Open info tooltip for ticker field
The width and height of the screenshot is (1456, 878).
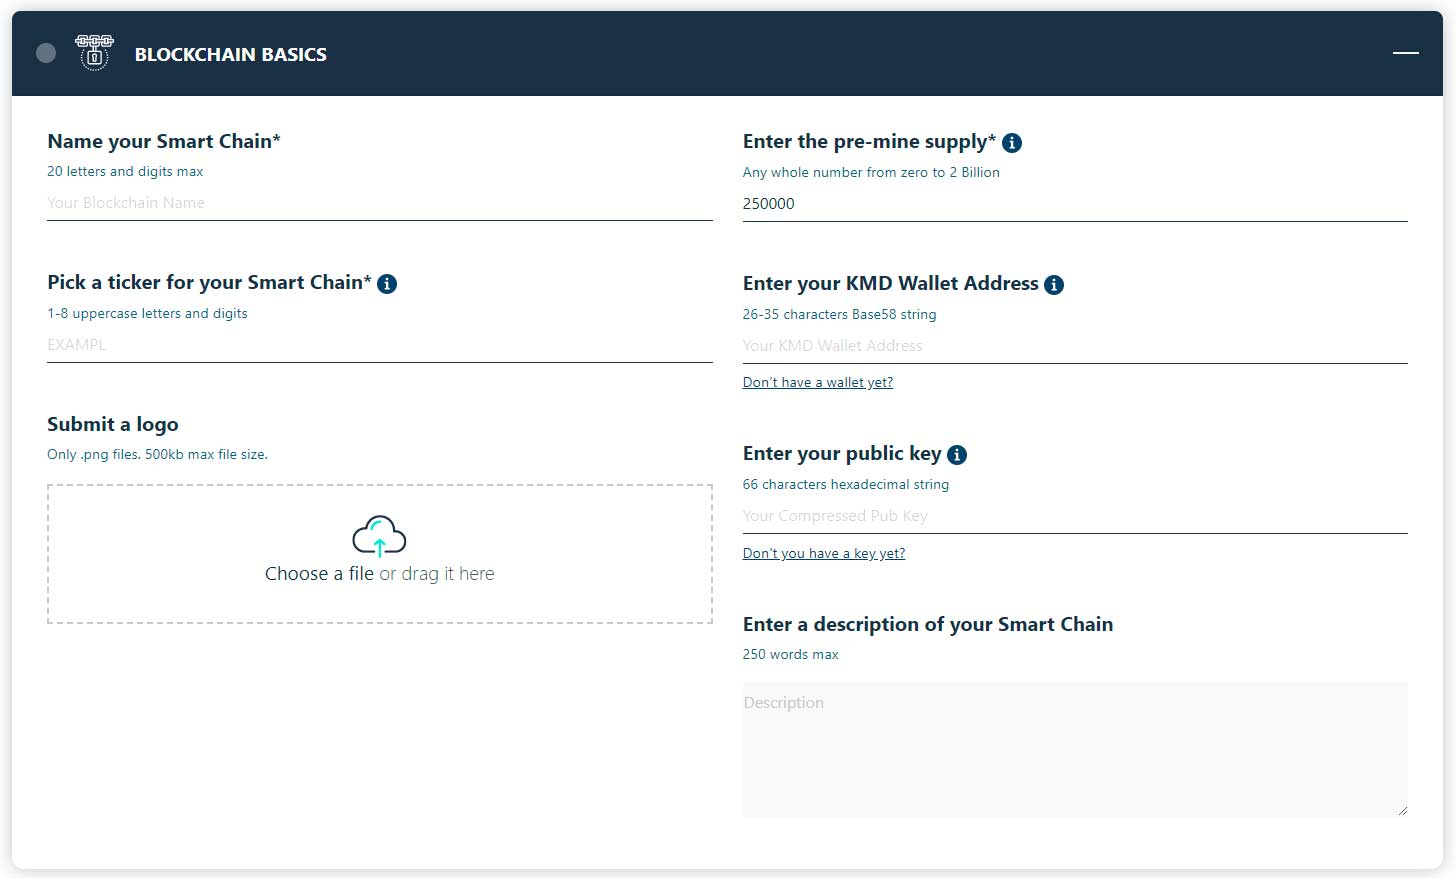[387, 284]
